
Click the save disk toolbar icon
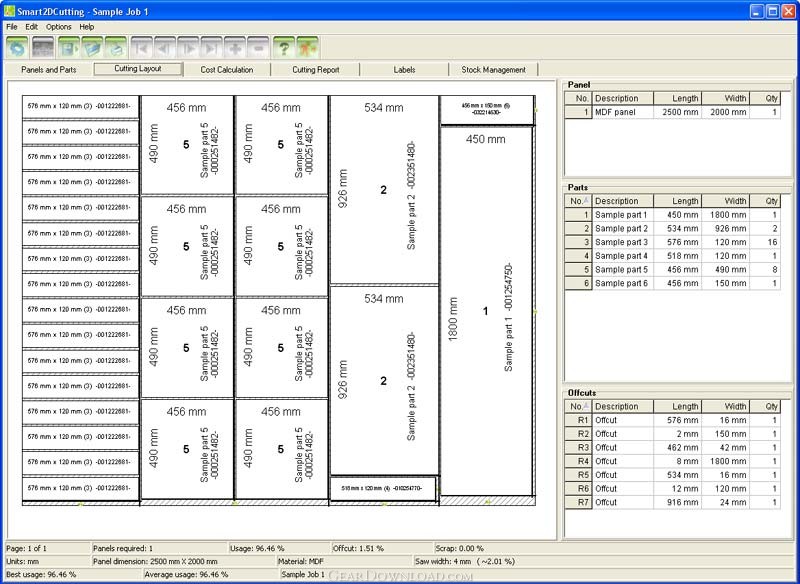68,48
